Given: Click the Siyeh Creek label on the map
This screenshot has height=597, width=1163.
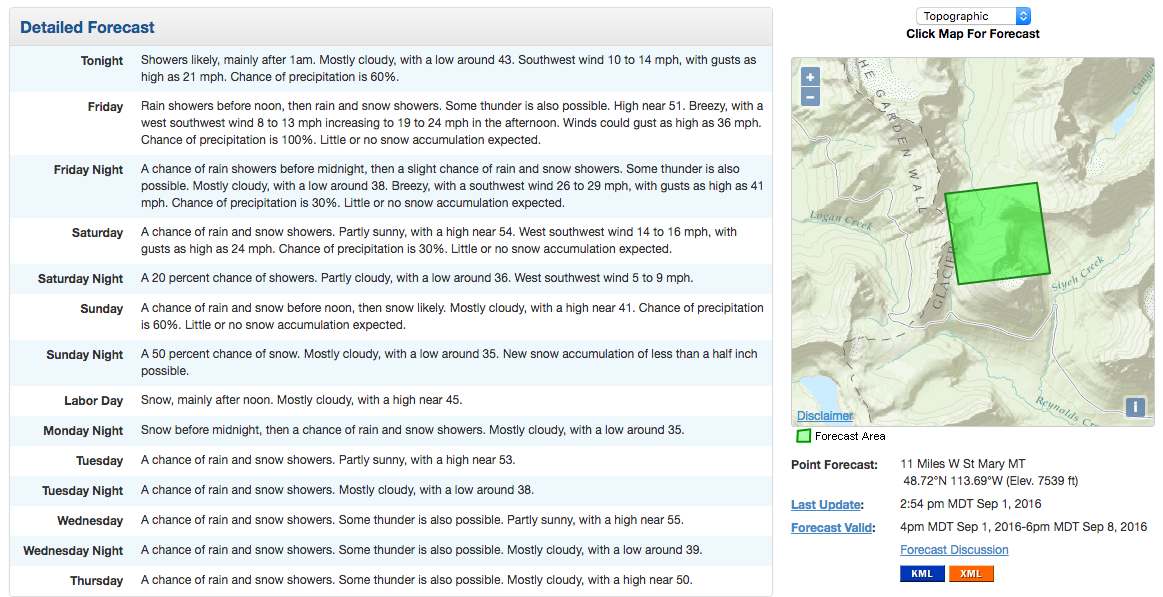Looking at the screenshot, I should 1078,273.
